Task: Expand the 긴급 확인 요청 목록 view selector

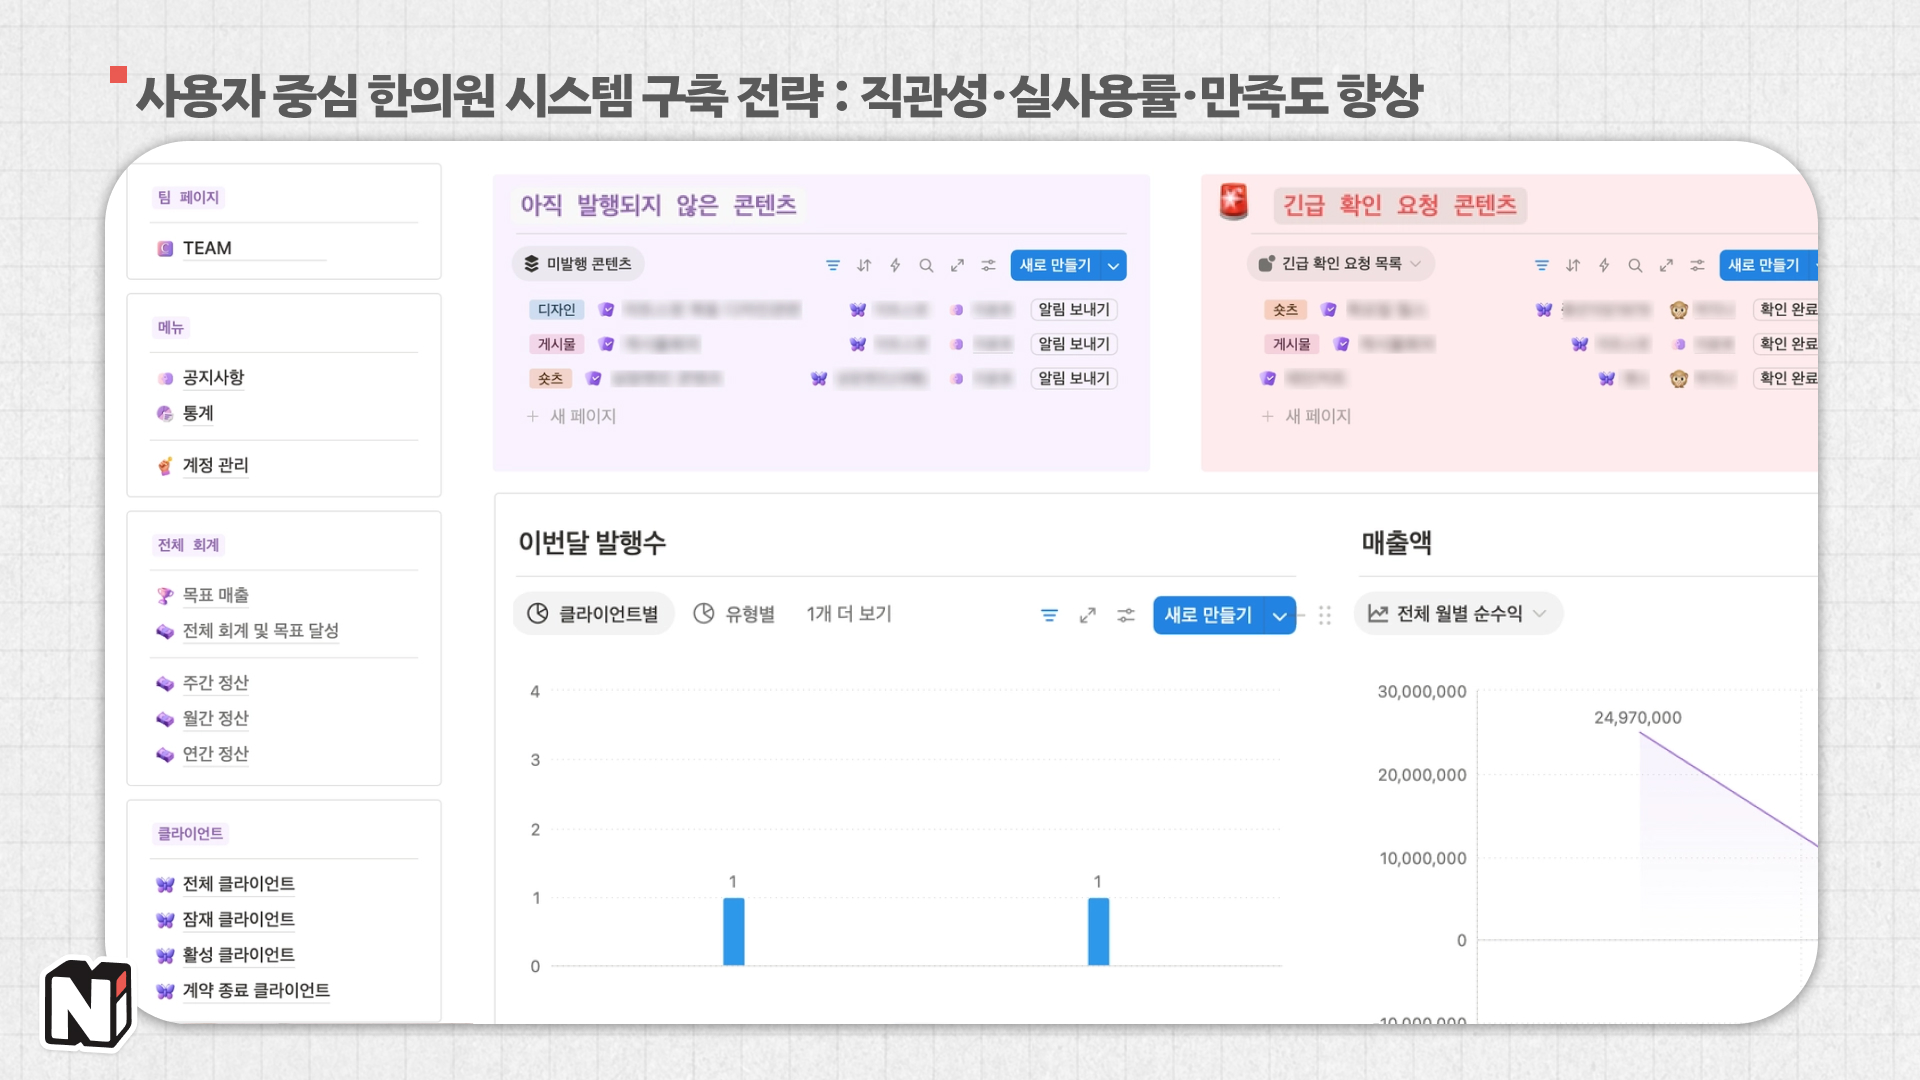Action: (x=1340, y=264)
